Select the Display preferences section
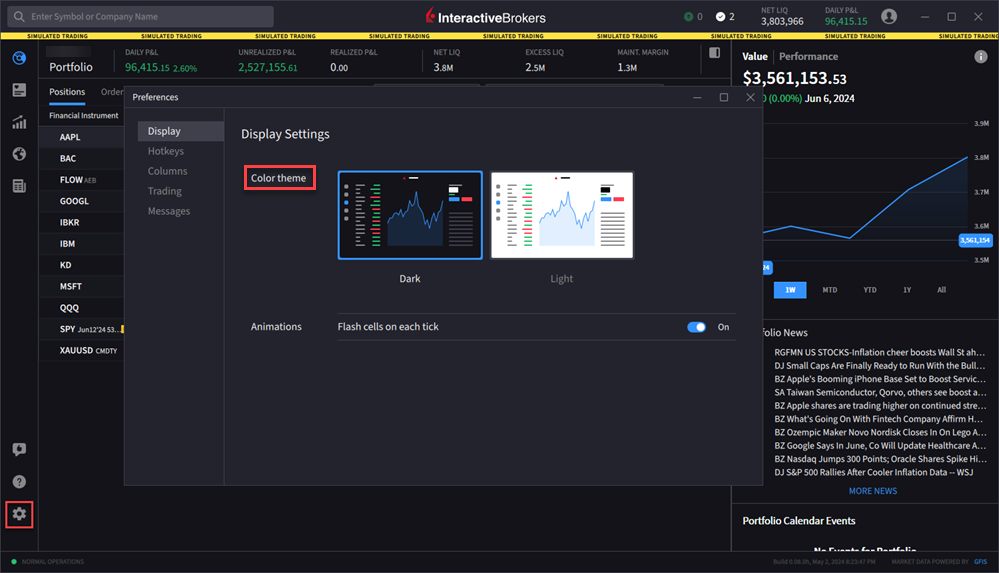Screen dimensions: 999x573 [x=180, y=131]
